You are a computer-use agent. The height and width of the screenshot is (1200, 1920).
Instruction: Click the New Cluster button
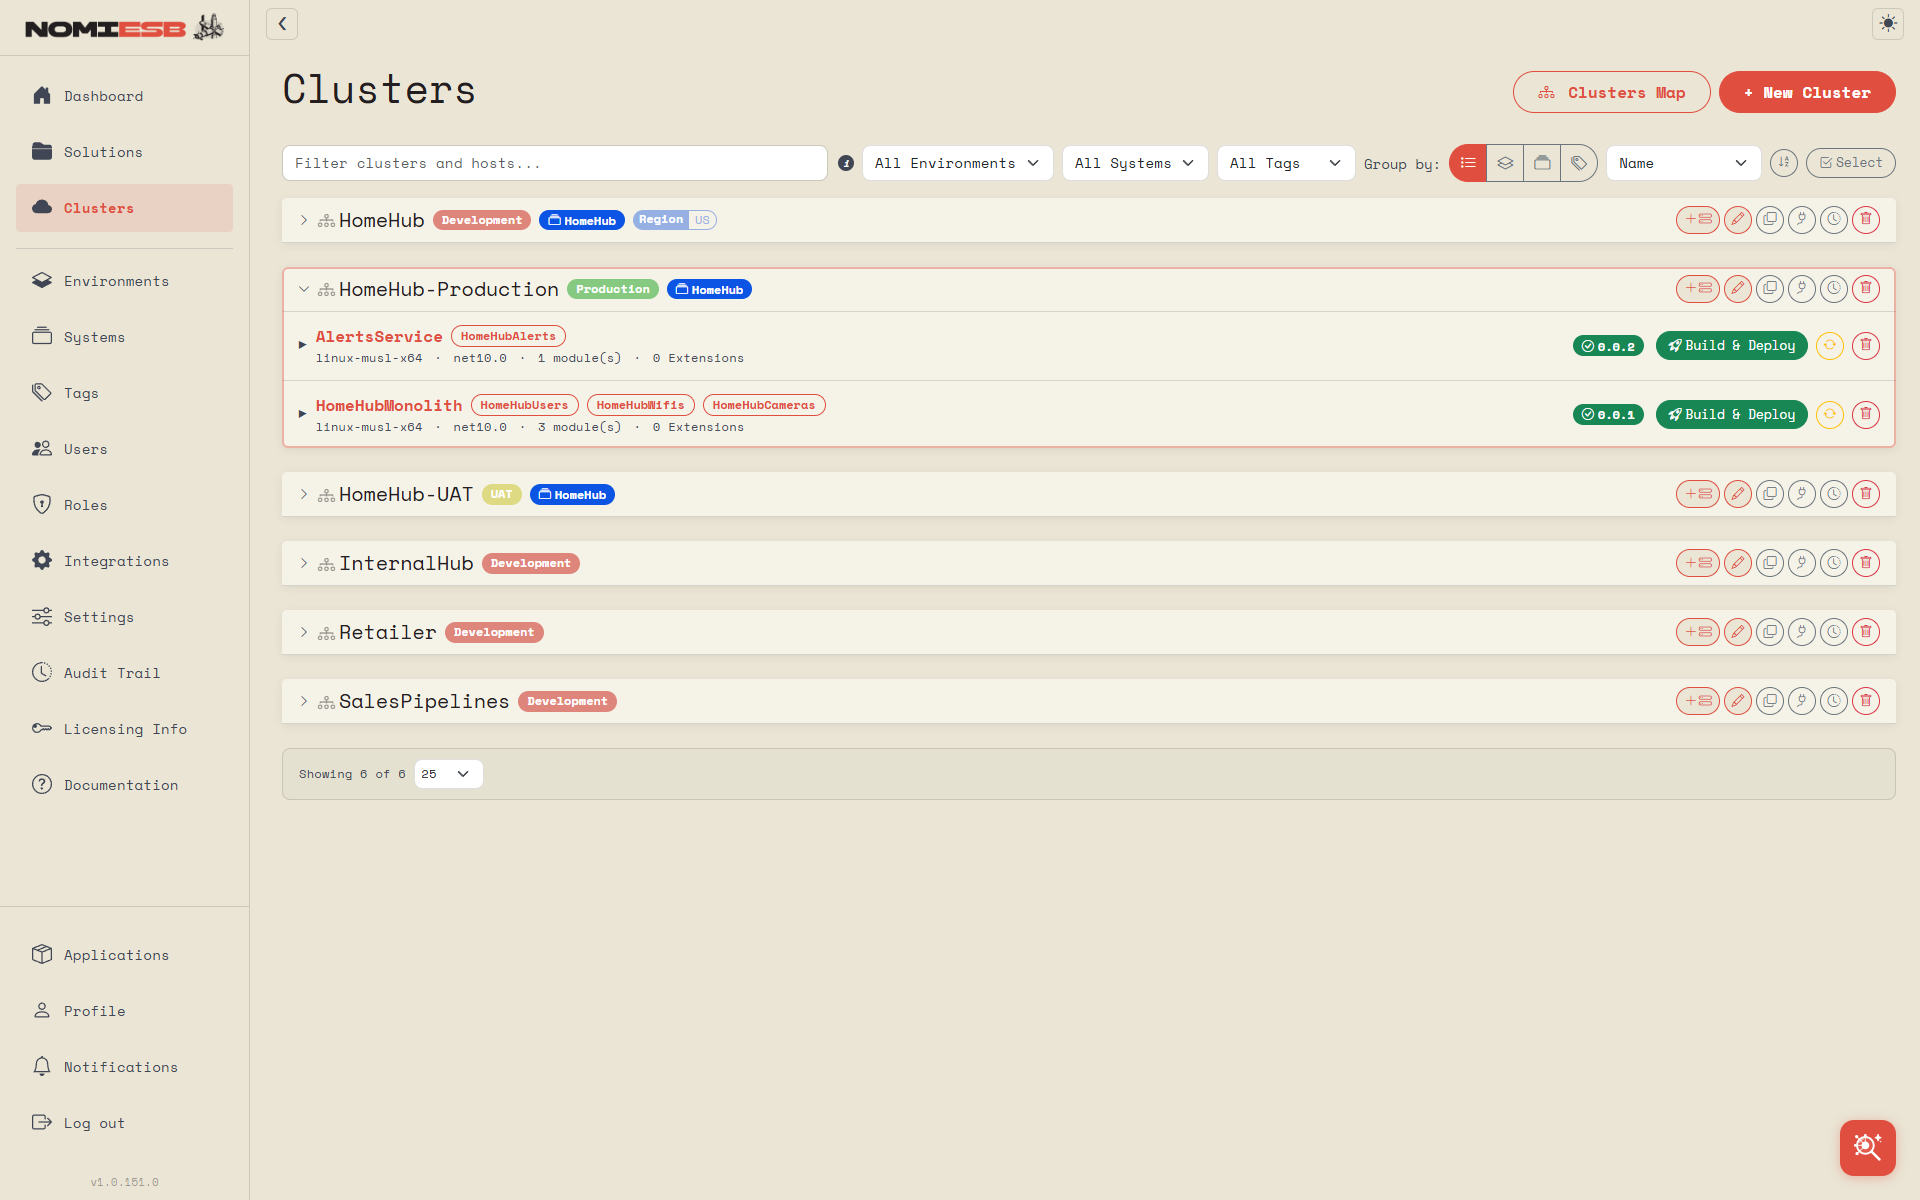(1807, 92)
